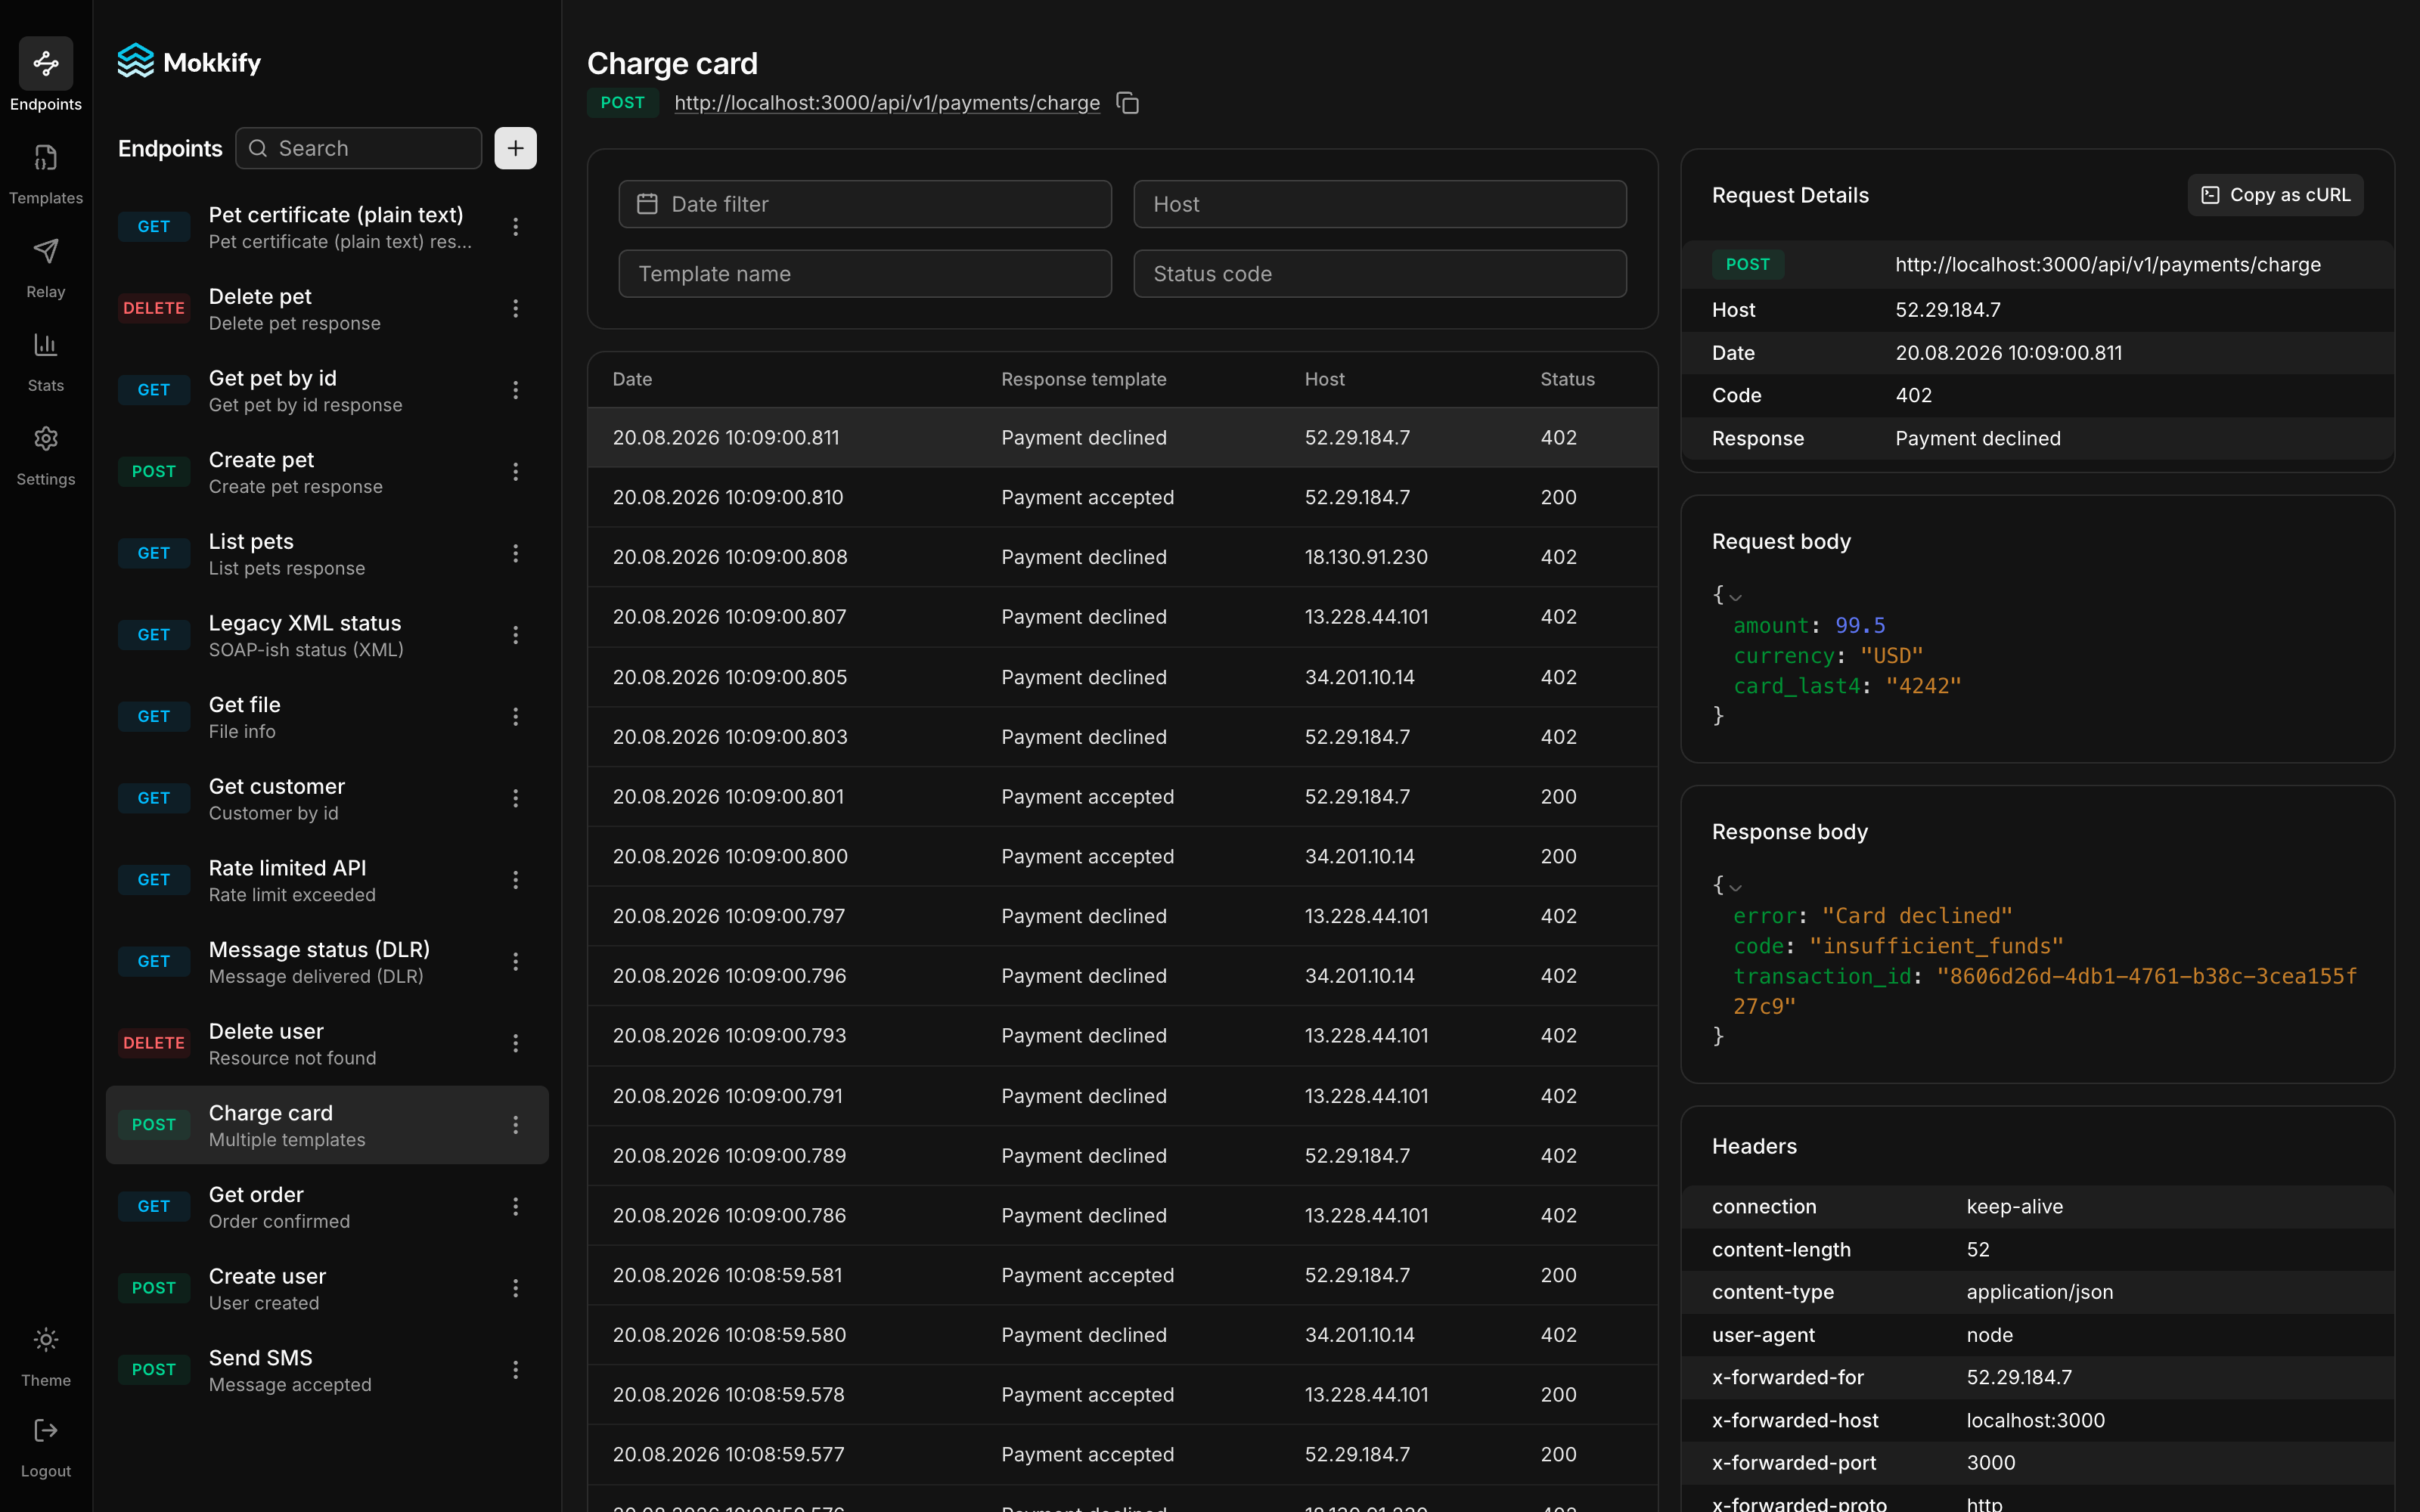Click the Date column header
This screenshot has height=1512, width=2420.
(632, 379)
